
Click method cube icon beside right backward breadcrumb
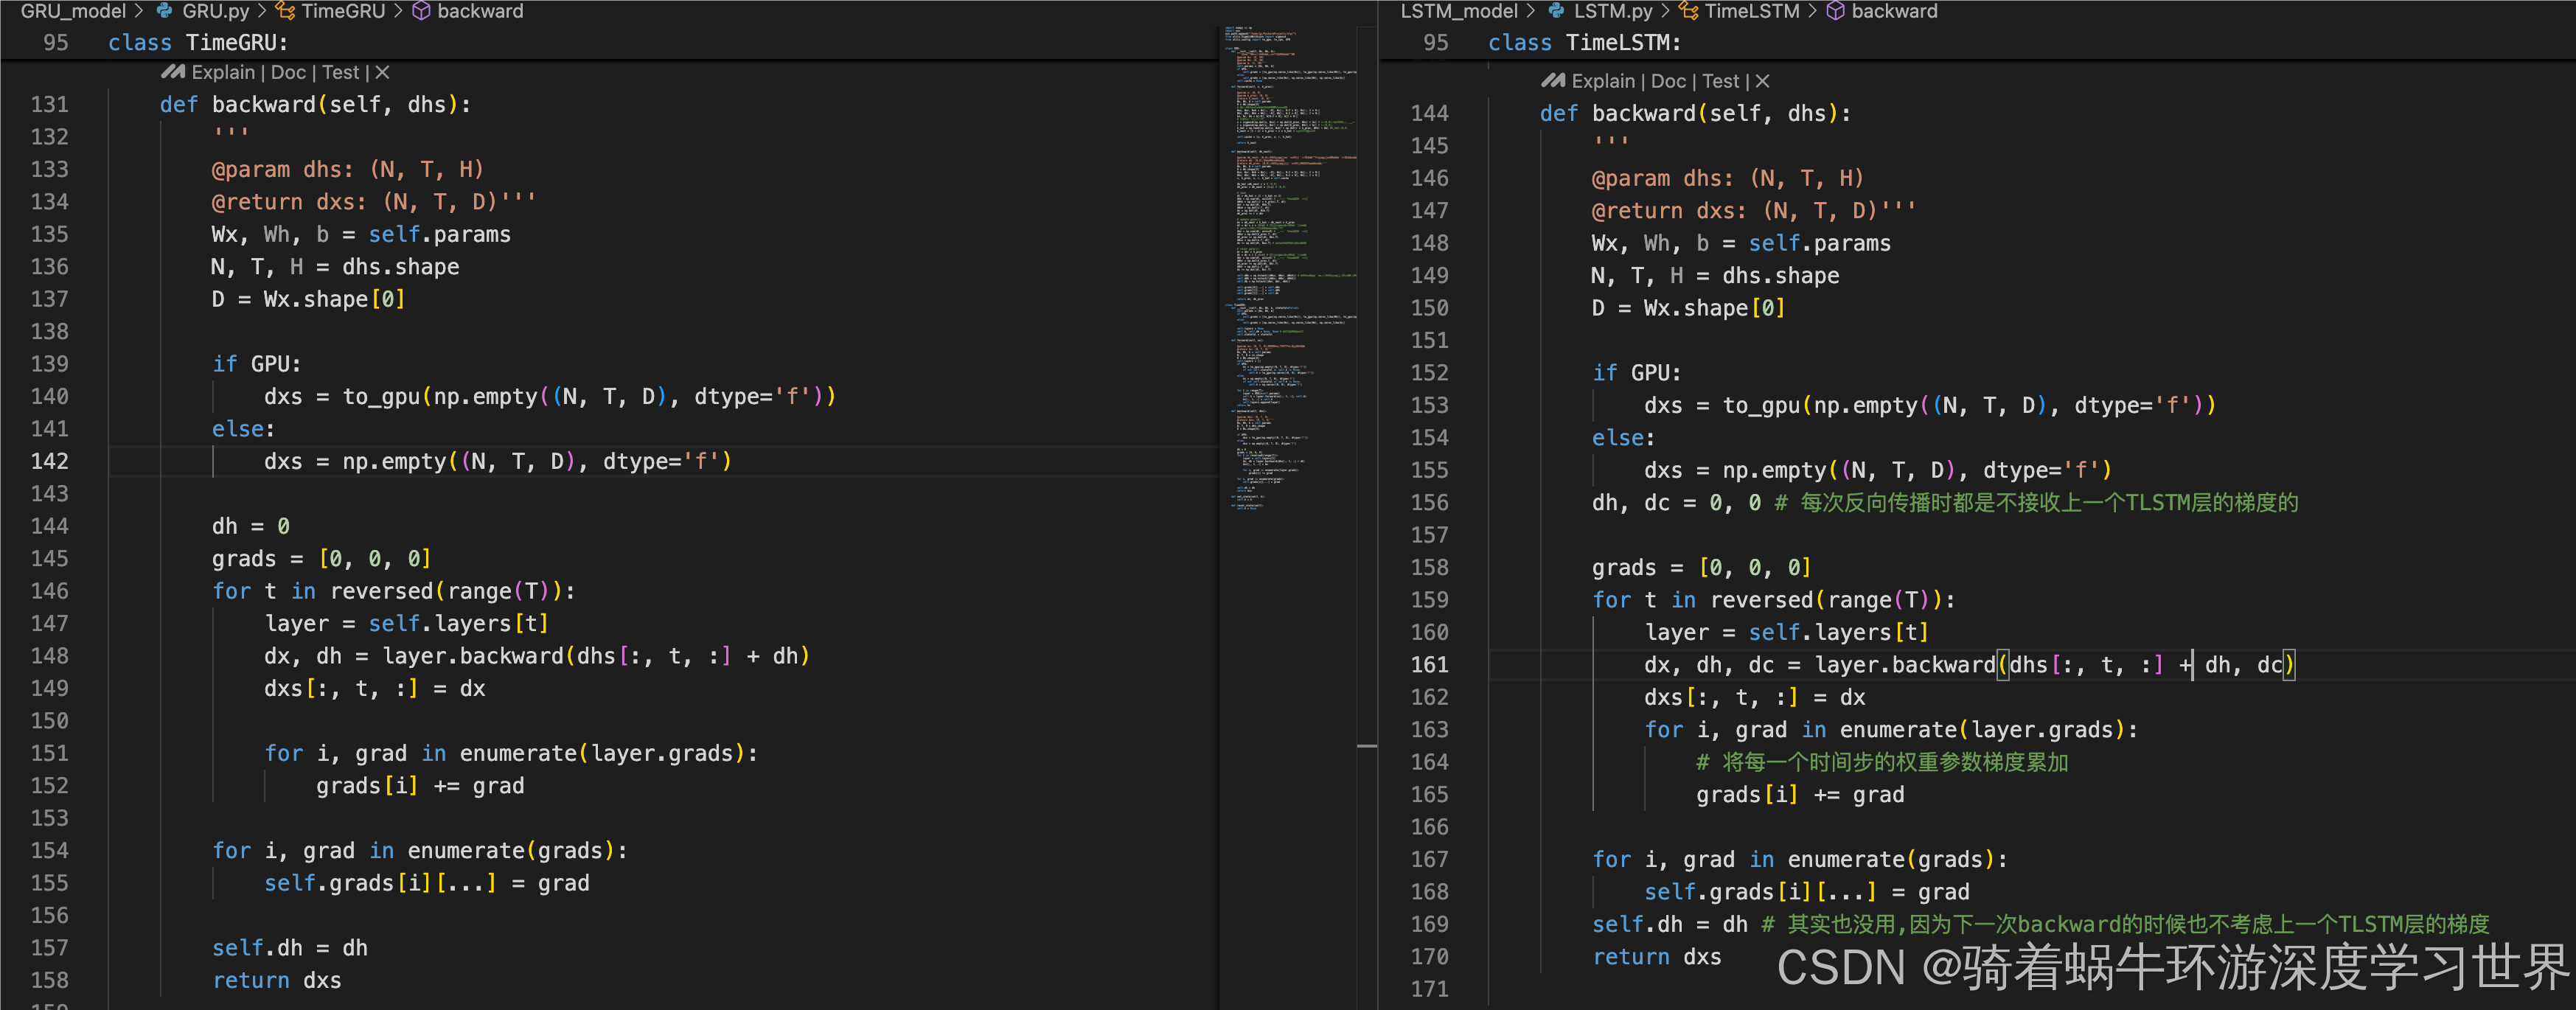pyautogui.click(x=1836, y=11)
